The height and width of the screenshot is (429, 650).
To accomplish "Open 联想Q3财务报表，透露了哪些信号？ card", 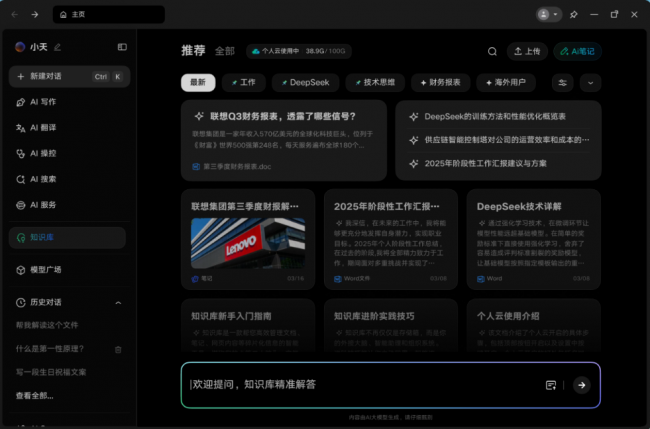I will tap(284, 140).
